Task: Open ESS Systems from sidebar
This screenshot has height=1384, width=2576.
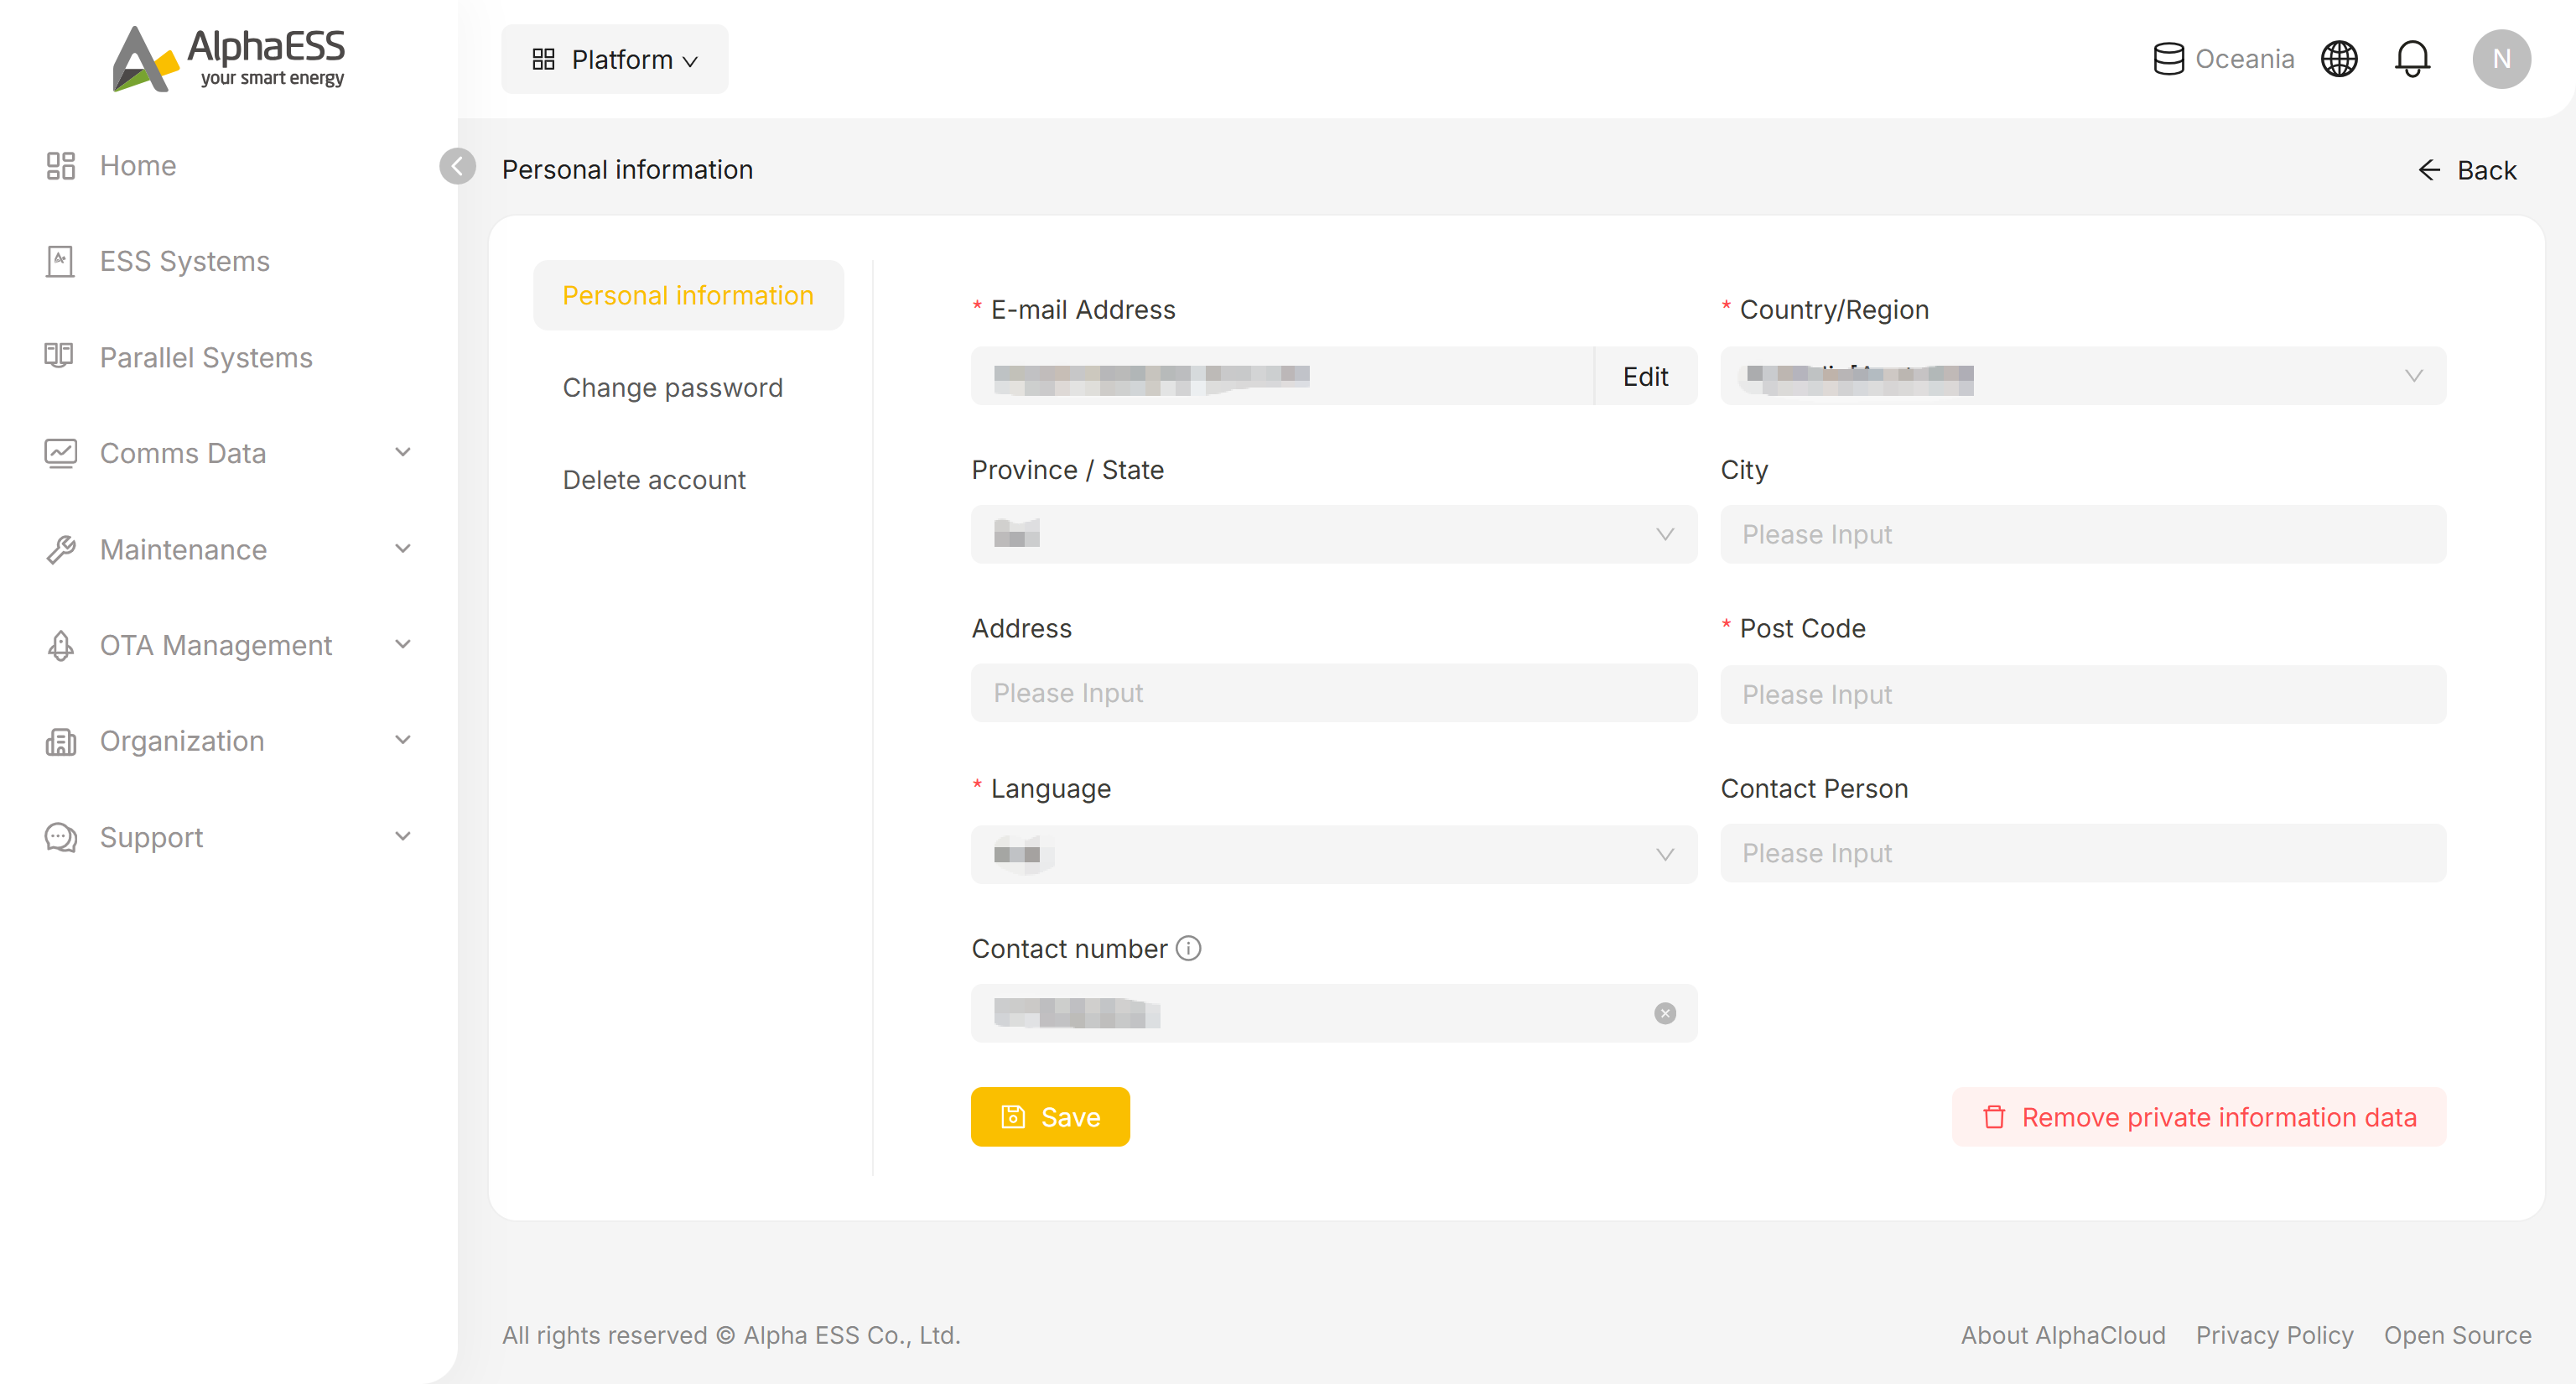Action: [184, 261]
